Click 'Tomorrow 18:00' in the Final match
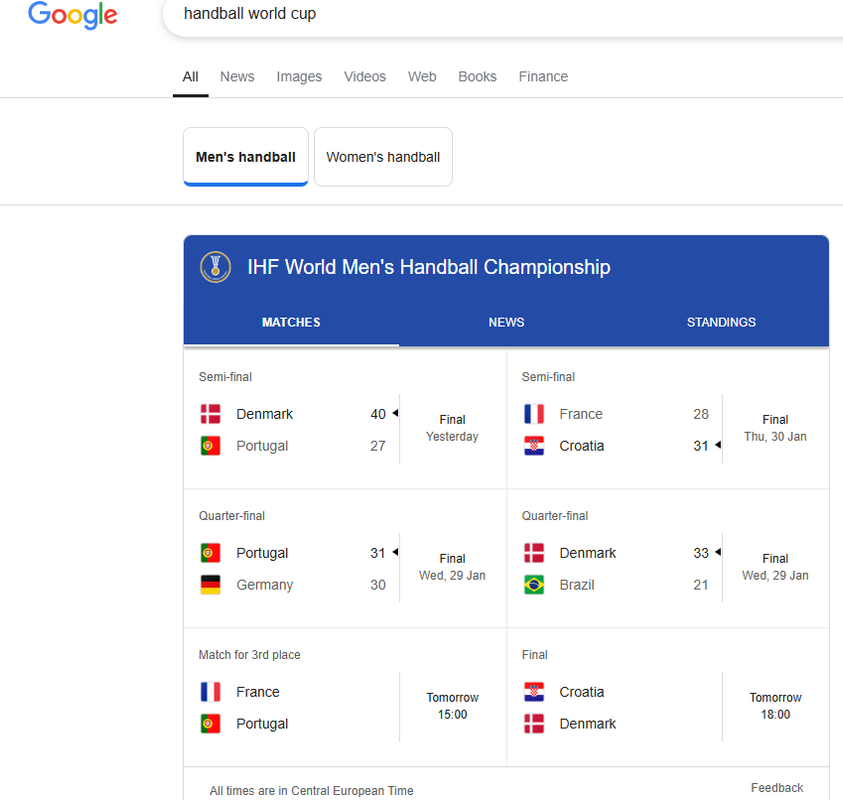The height and width of the screenshot is (800, 843). pos(775,706)
